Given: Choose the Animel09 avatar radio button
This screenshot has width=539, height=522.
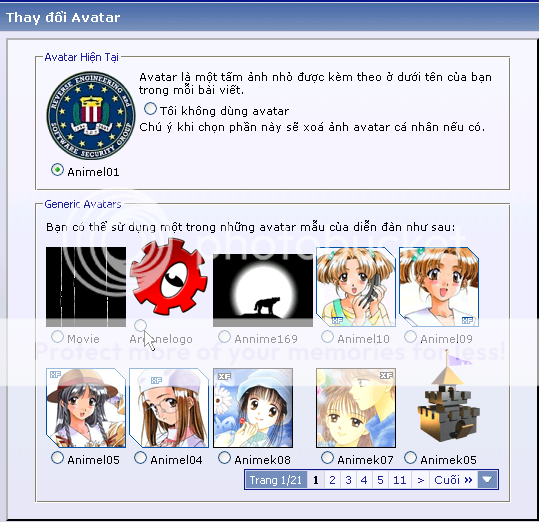Looking at the screenshot, I should [410, 337].
